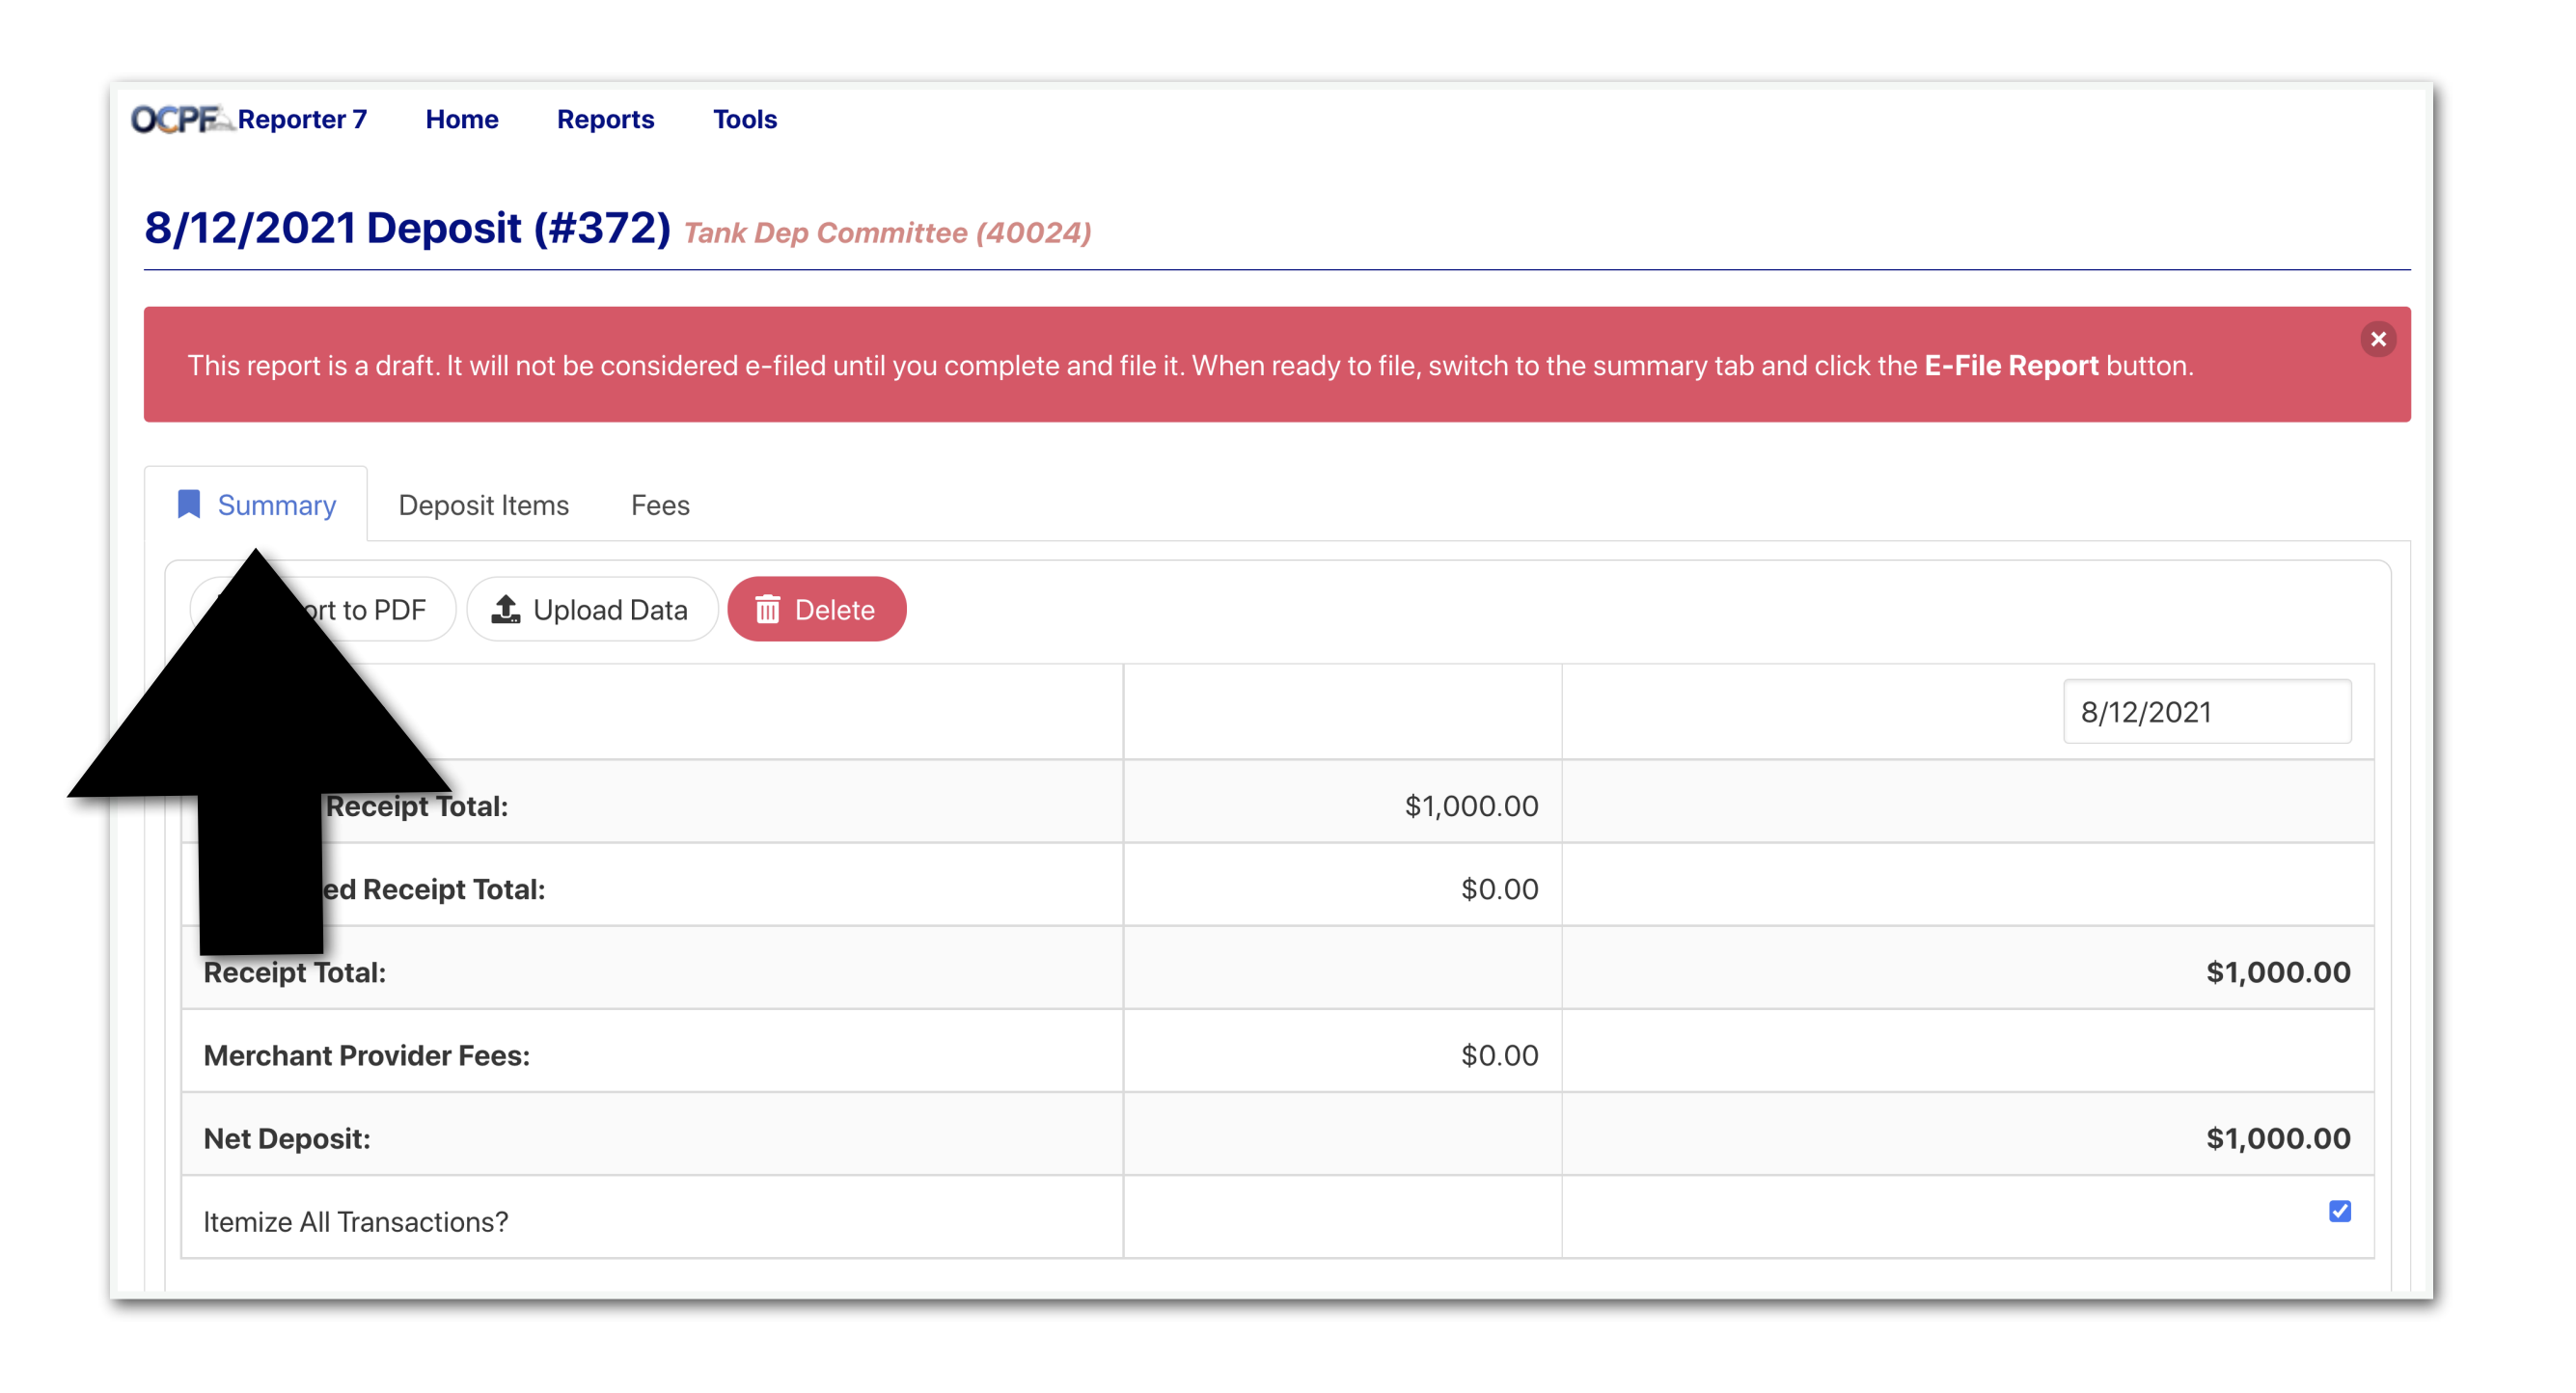Select the Summary tab

(x=276, y=505)
